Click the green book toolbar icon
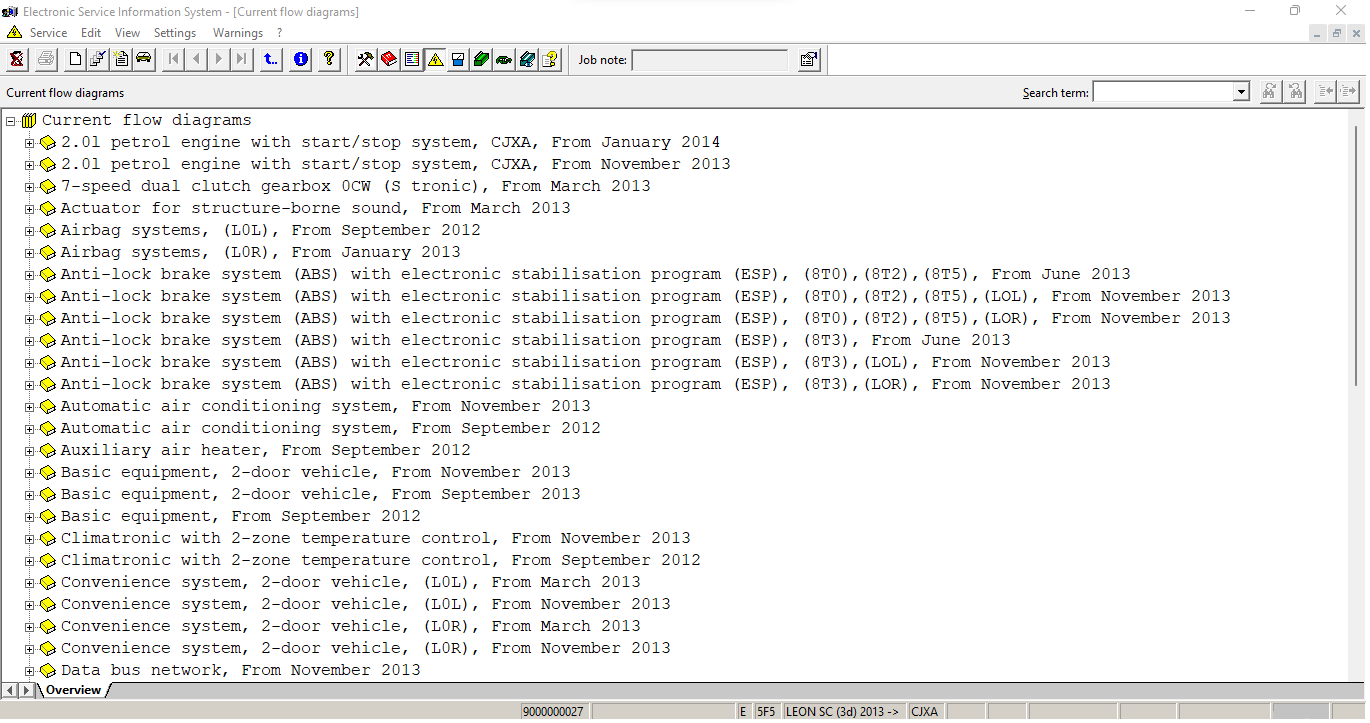Screen dimensions: 1370x723 pyautogui.click(x=481, y=60)
